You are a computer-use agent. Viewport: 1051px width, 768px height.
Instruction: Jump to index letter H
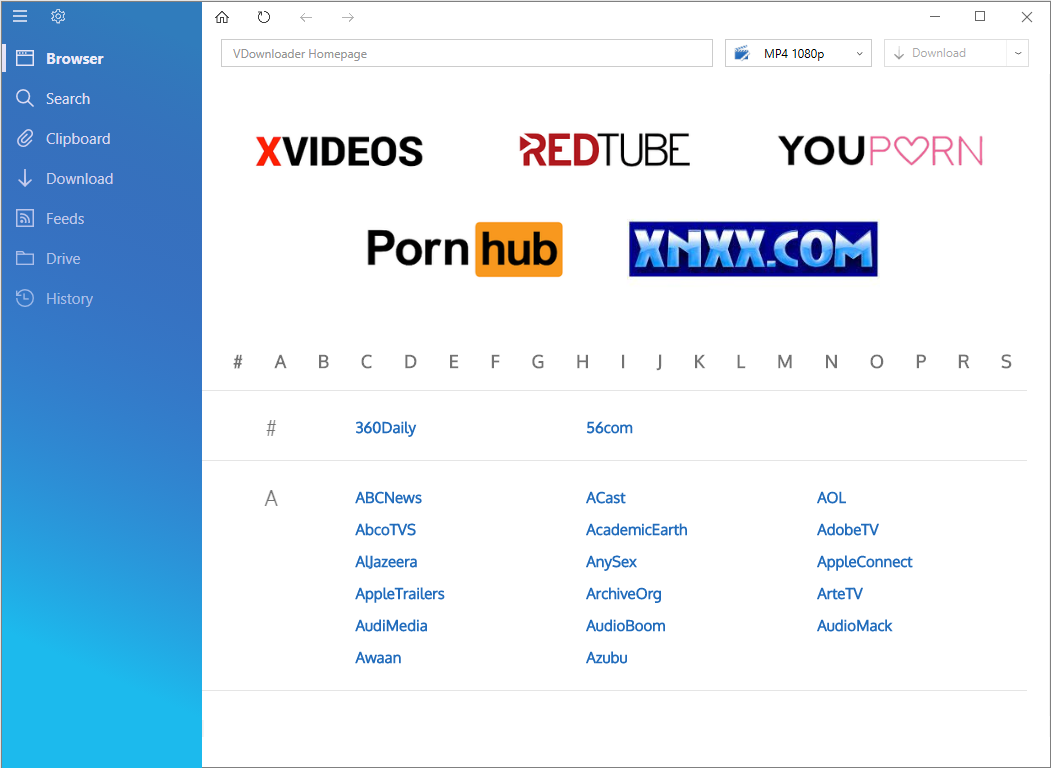[582, 363]
